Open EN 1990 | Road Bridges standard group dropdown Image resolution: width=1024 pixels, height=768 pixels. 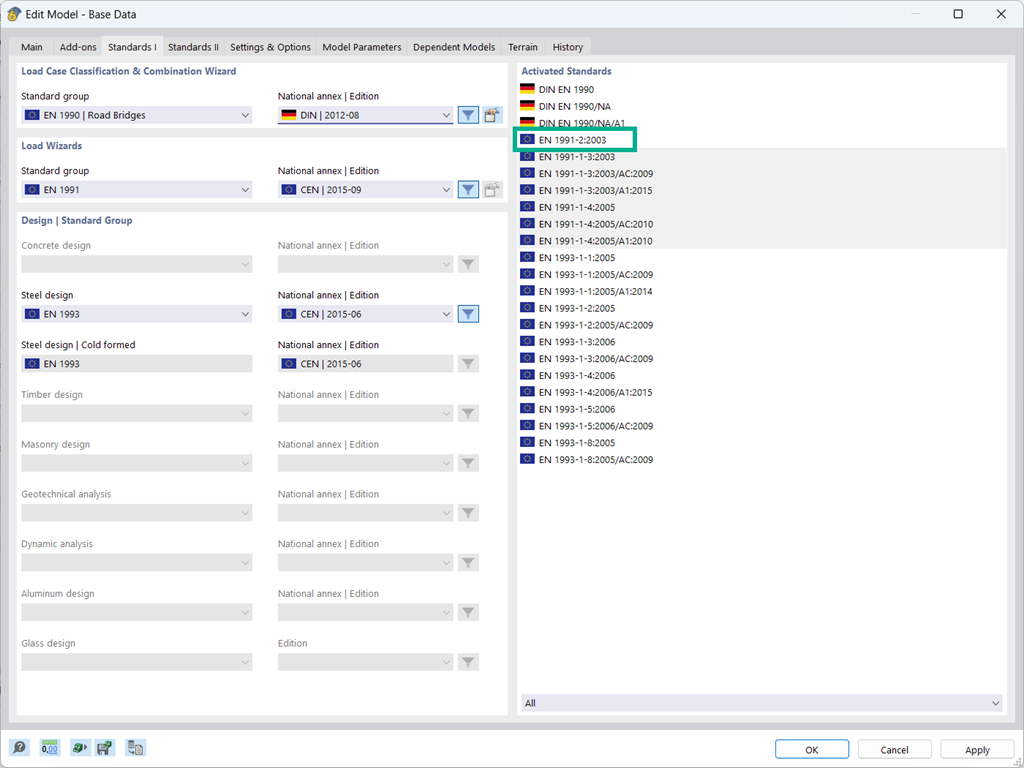point(136,115)
